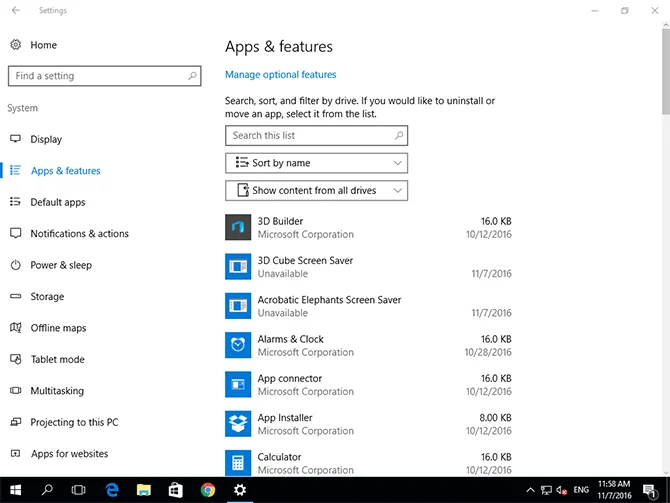Open the Sort by name dropdown
The width and height of the screenshot is (670, 503).
point(316,163)
